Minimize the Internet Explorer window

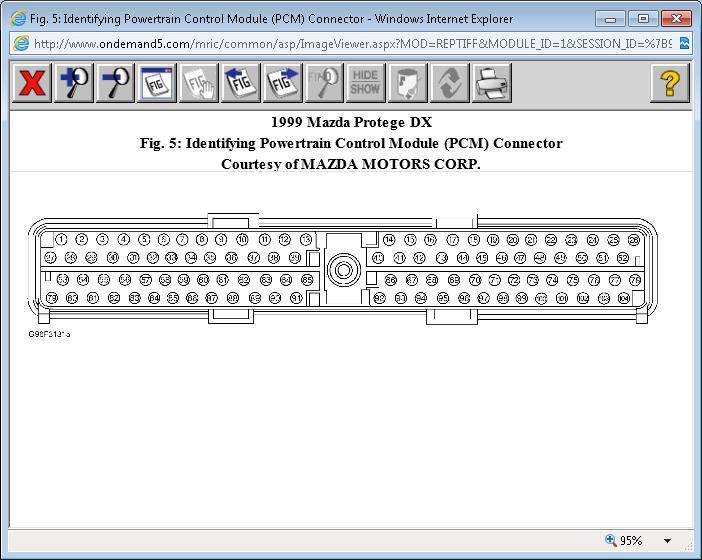click(x=610, y=19)
